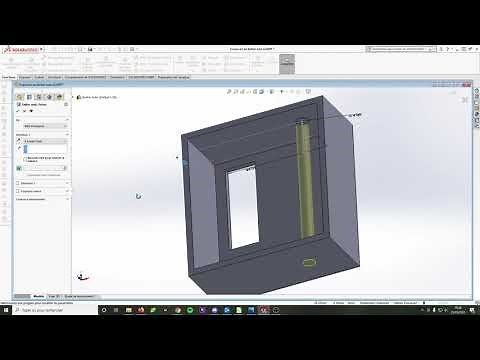Screen dimensions: 480x360
Task: Expand the flyout feature tree arrow
Action: point(73,97)
